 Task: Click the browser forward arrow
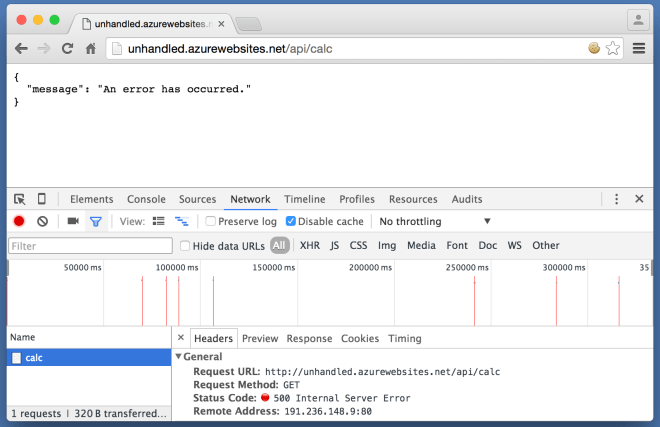pos(44,49)
